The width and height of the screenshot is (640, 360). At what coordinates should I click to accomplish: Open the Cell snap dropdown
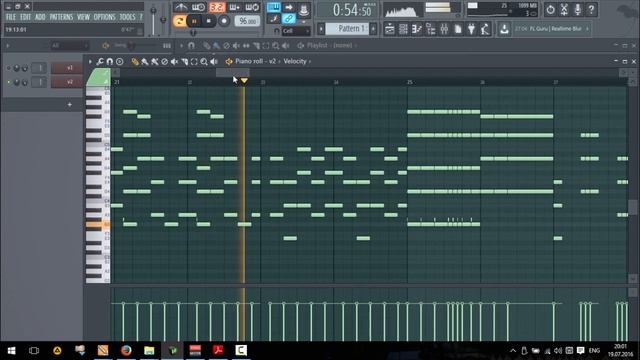[x=296, y=31]
